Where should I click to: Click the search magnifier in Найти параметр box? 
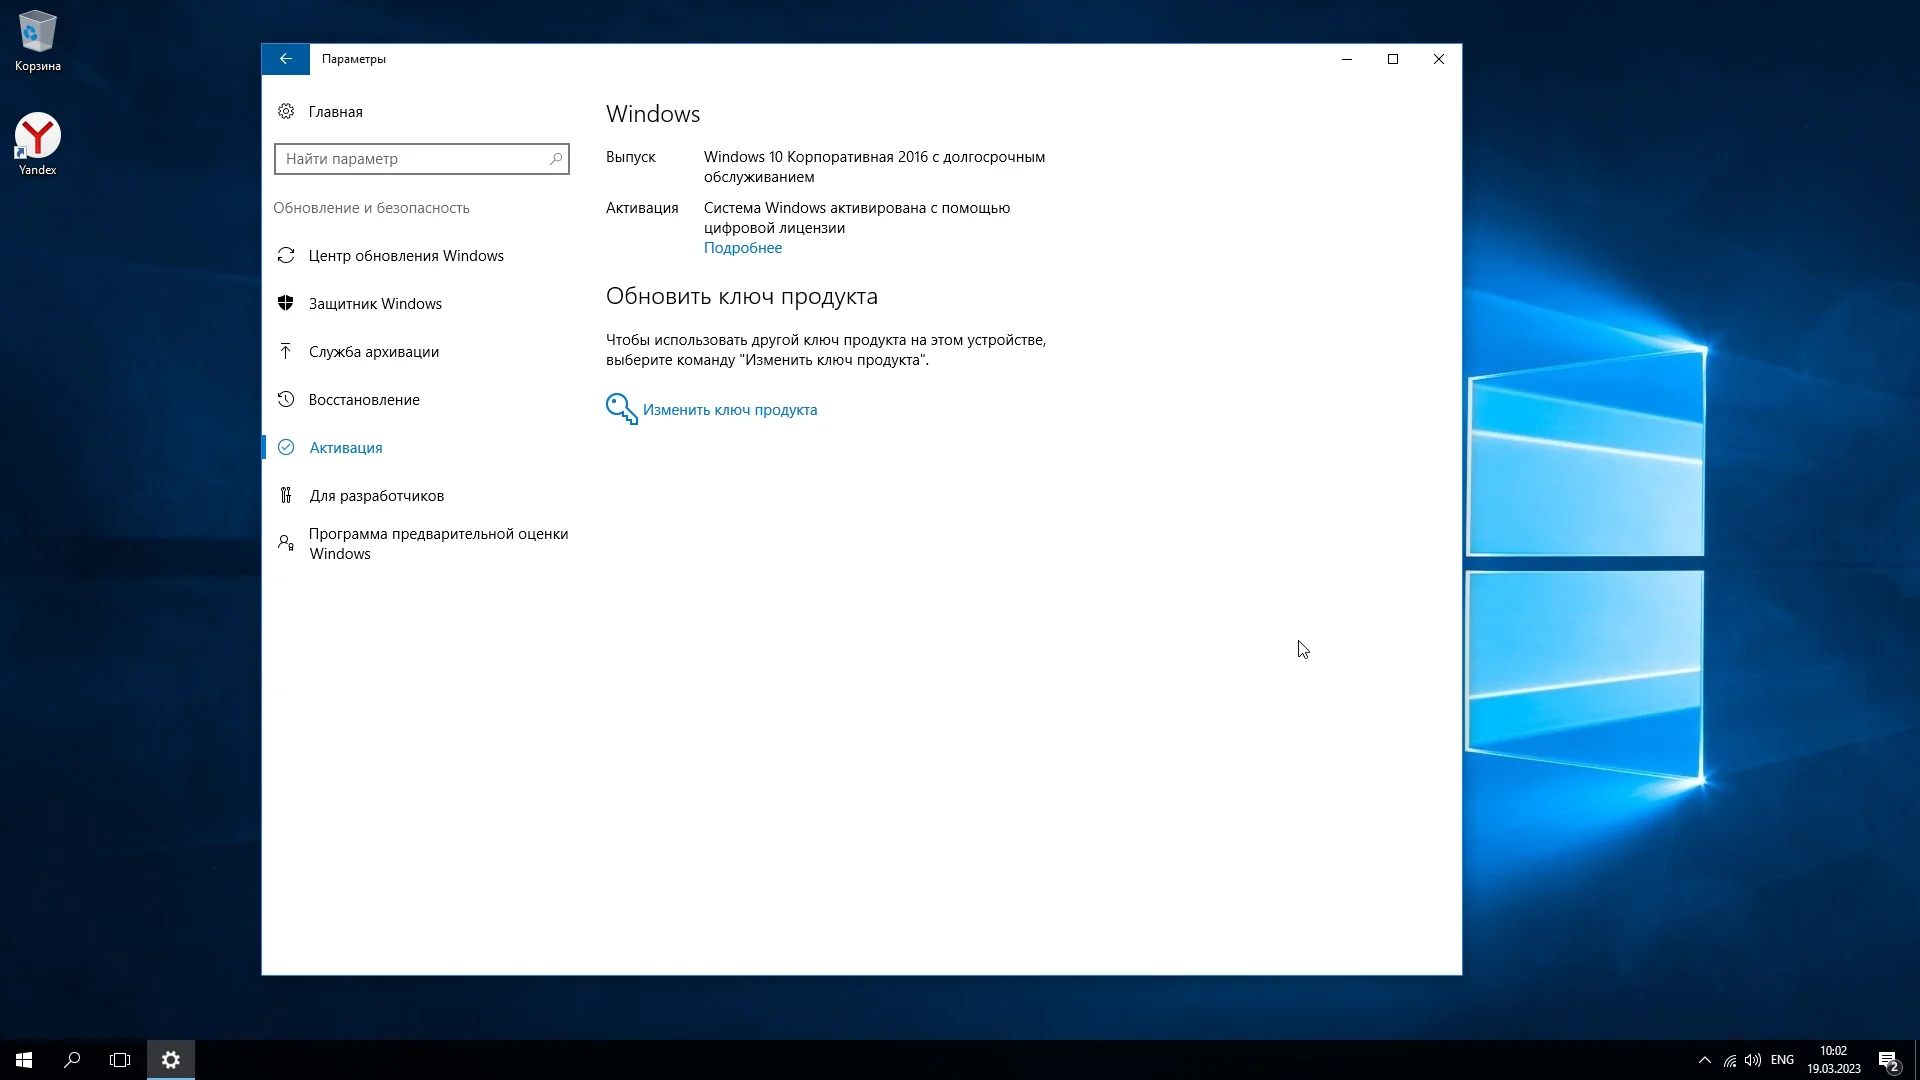tap(556, 159)
